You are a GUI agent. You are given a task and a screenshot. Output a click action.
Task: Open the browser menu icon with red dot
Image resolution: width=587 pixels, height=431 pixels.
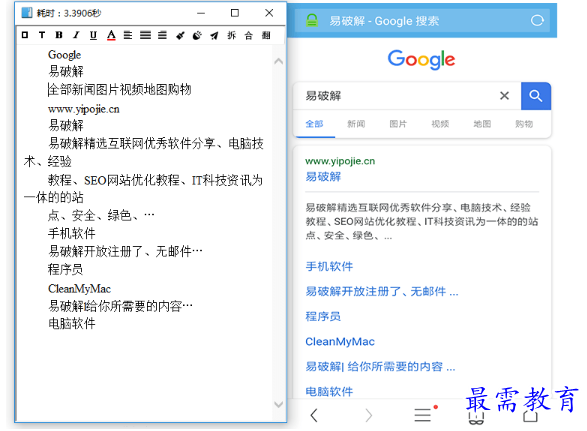(x=425, y=413)
